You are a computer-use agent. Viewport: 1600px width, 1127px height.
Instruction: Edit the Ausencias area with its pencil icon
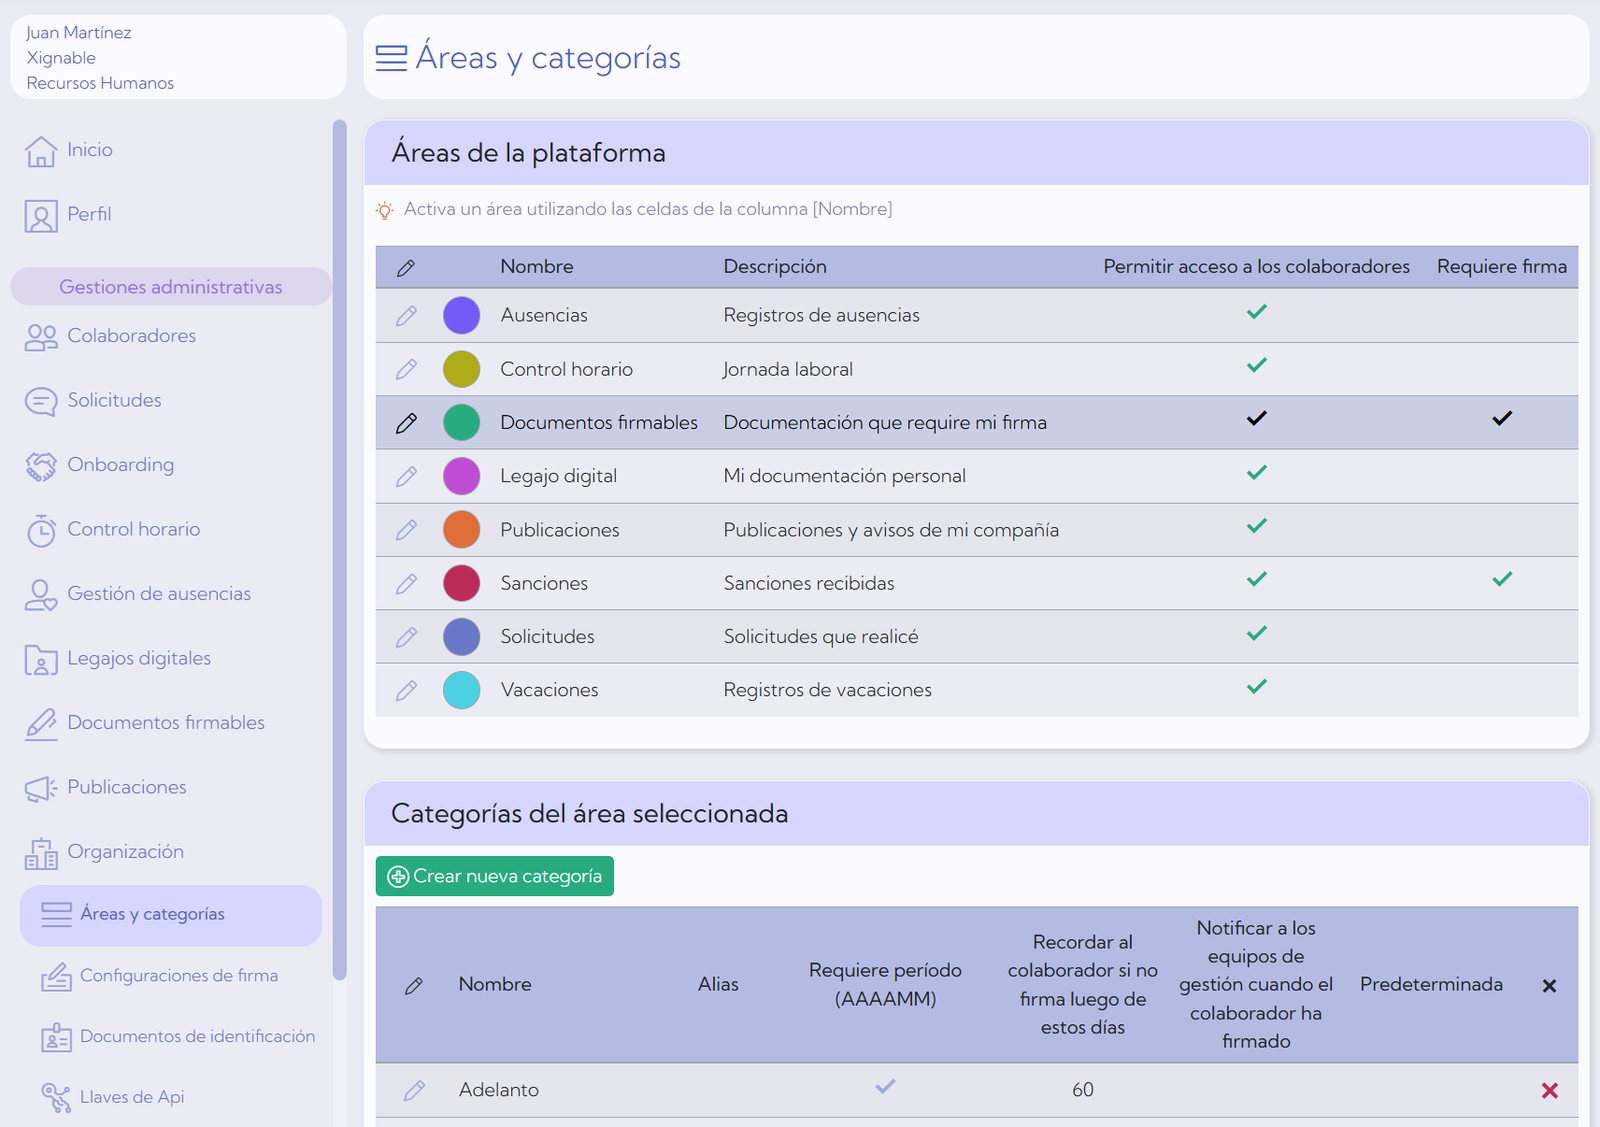coord(406,316)
